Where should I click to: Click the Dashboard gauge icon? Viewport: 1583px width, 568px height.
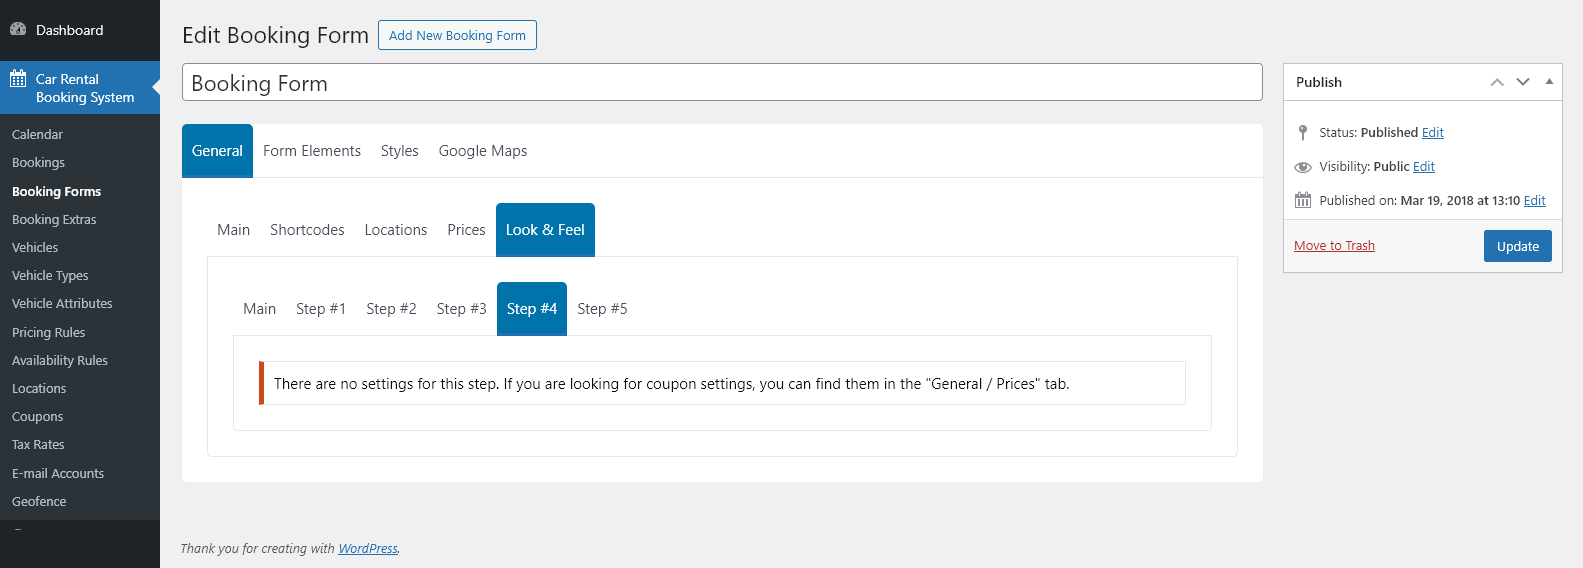[18, 30]
